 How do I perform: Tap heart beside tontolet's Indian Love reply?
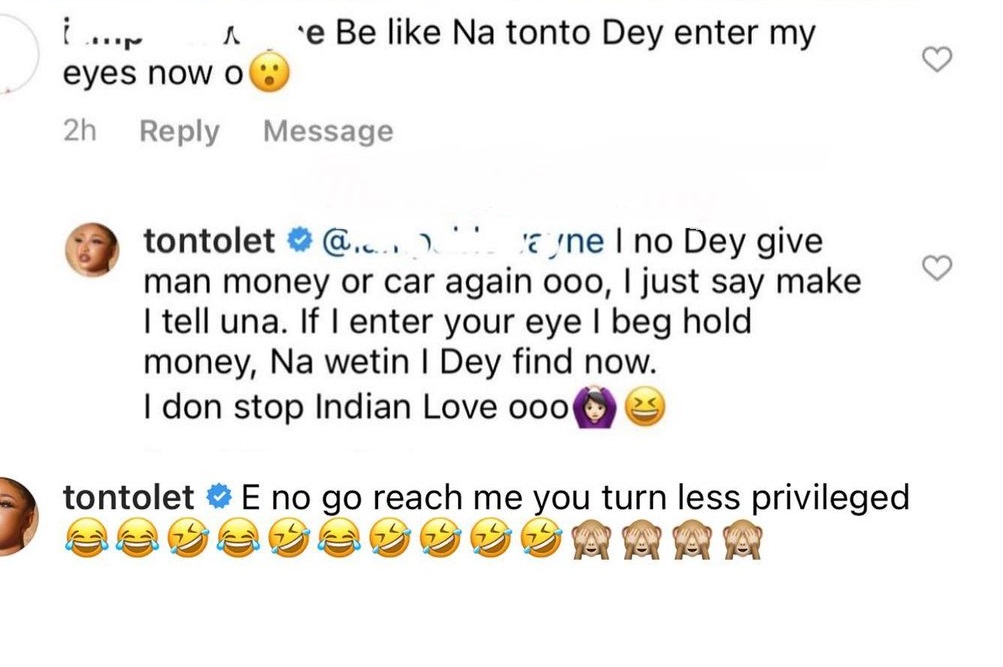click(x=936, y=268)
